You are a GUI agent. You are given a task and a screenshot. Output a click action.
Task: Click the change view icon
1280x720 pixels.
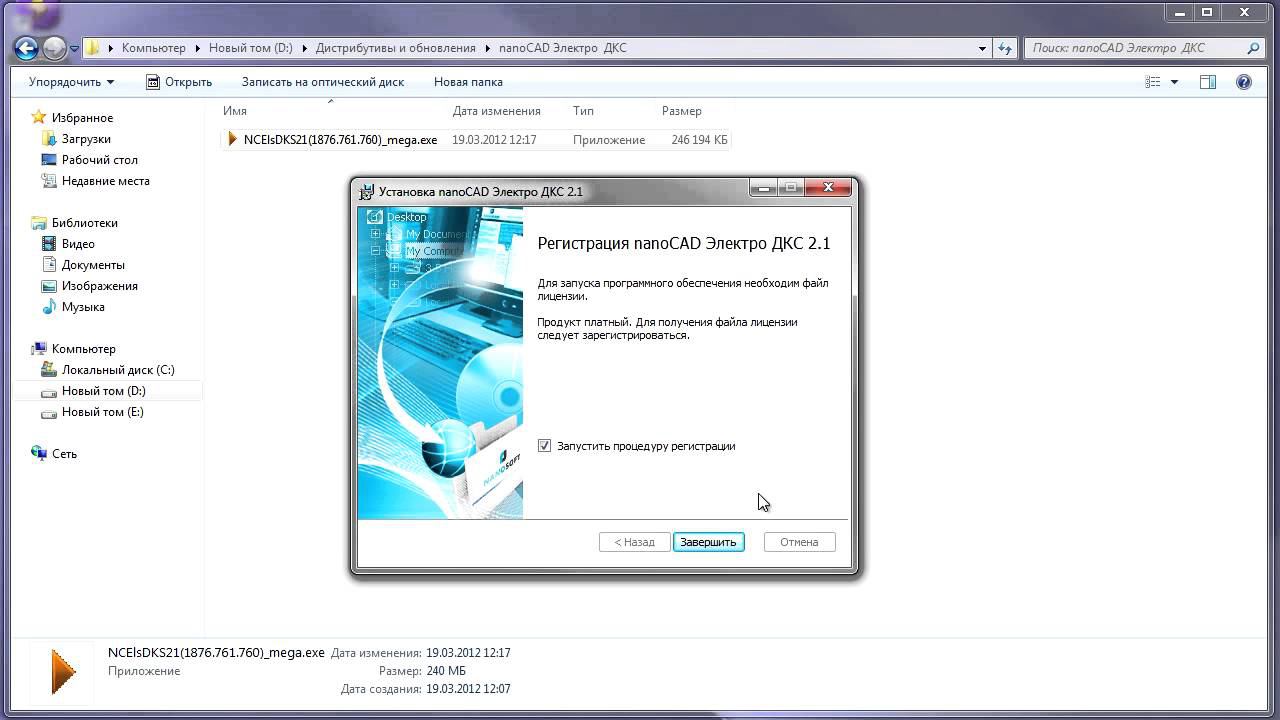(x=1153, y=82)
